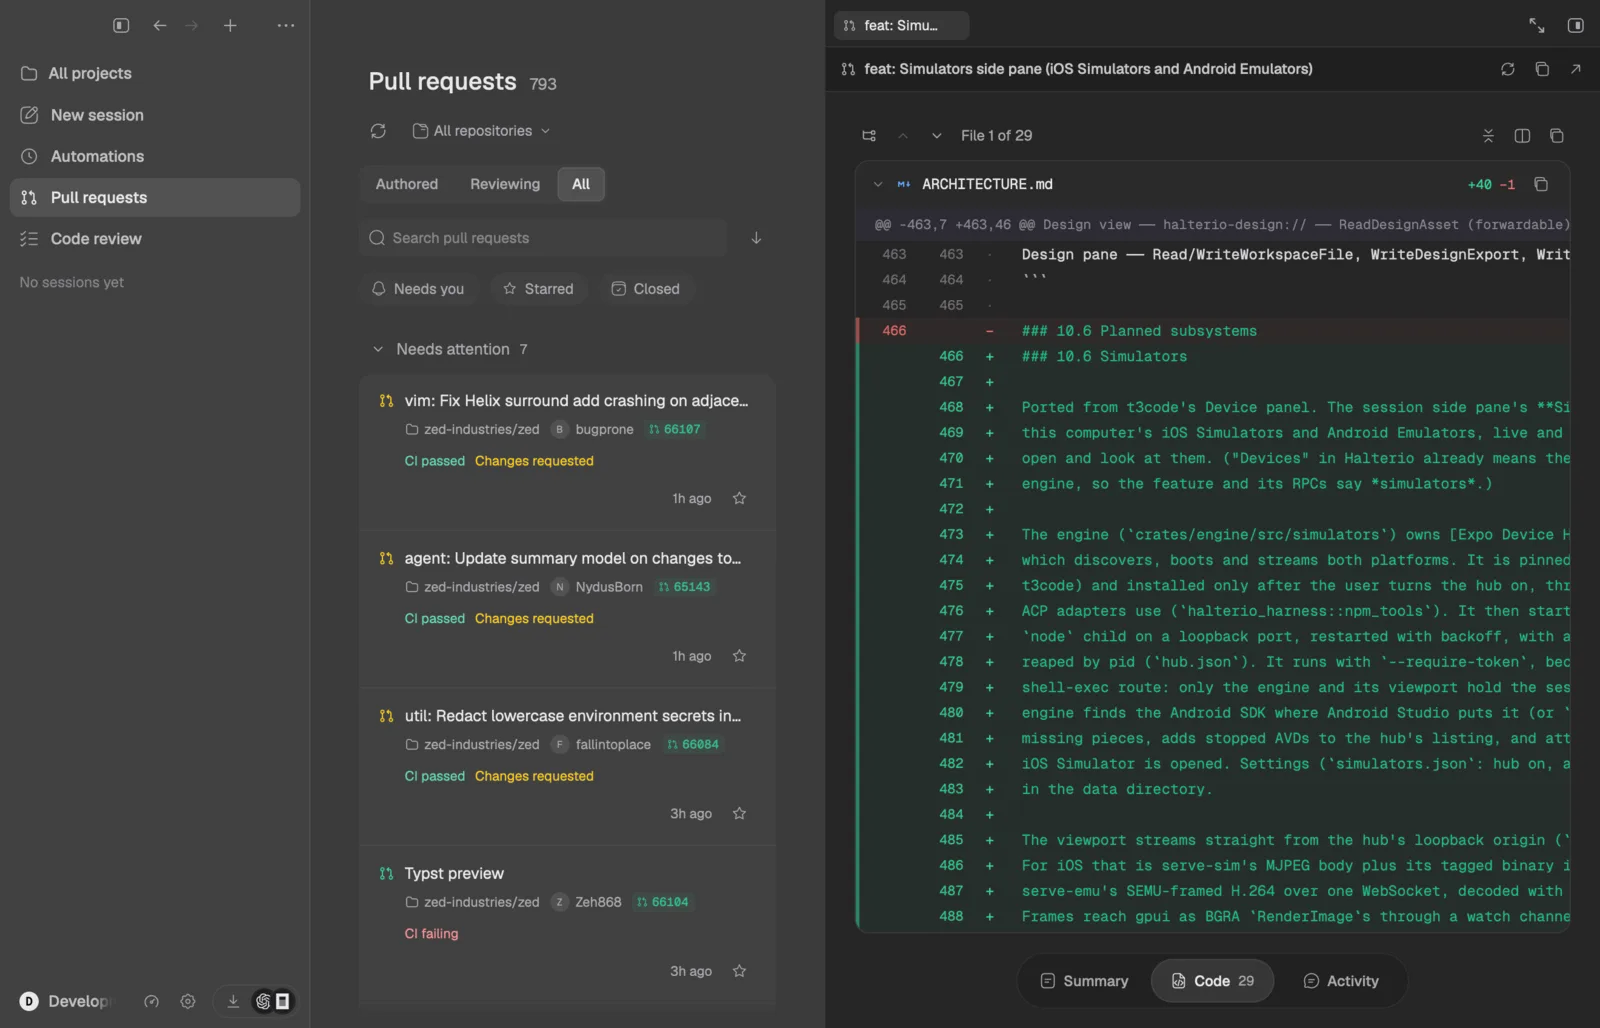This screenshot has height=1028, width=1600.
Task: Toggle the right side panel icon
Action: 1576,25
